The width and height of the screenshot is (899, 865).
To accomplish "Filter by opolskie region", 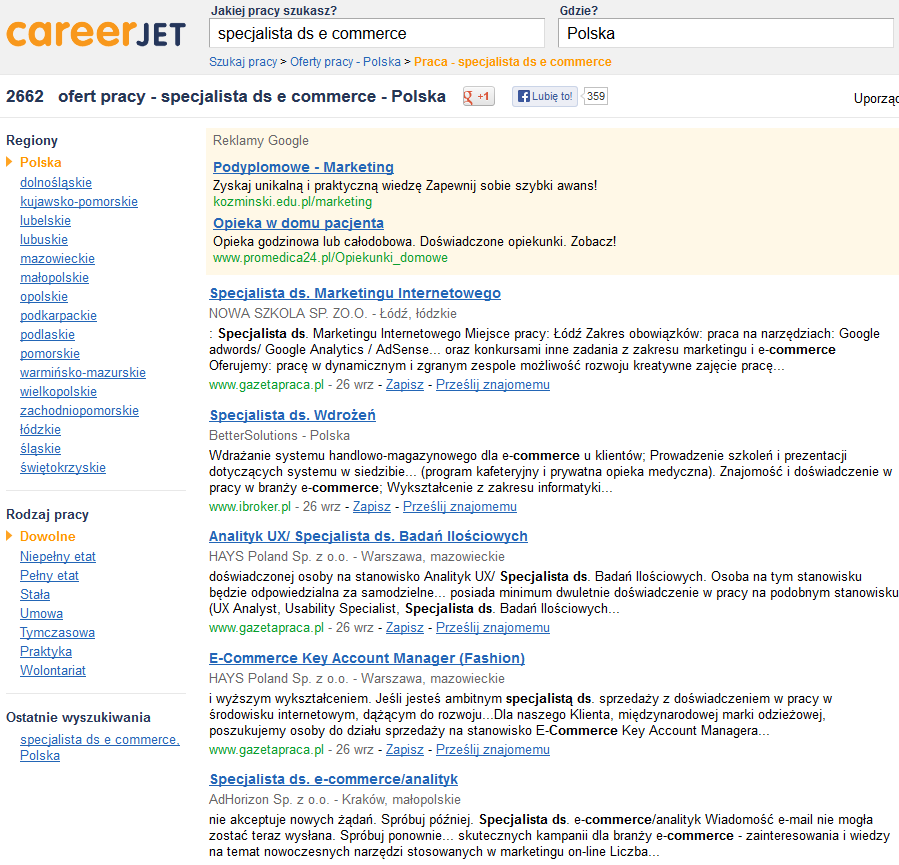I will pyautogui.click(x=44, y=296).
